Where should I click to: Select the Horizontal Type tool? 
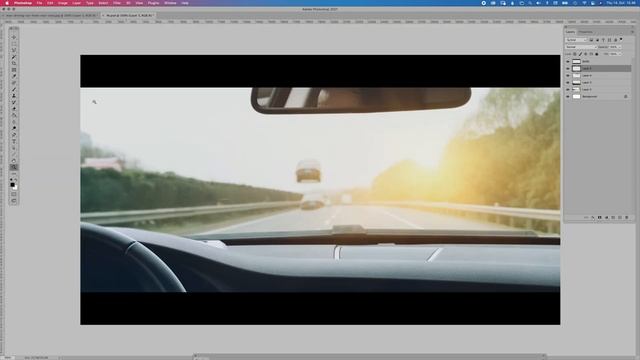pos(14,141)
